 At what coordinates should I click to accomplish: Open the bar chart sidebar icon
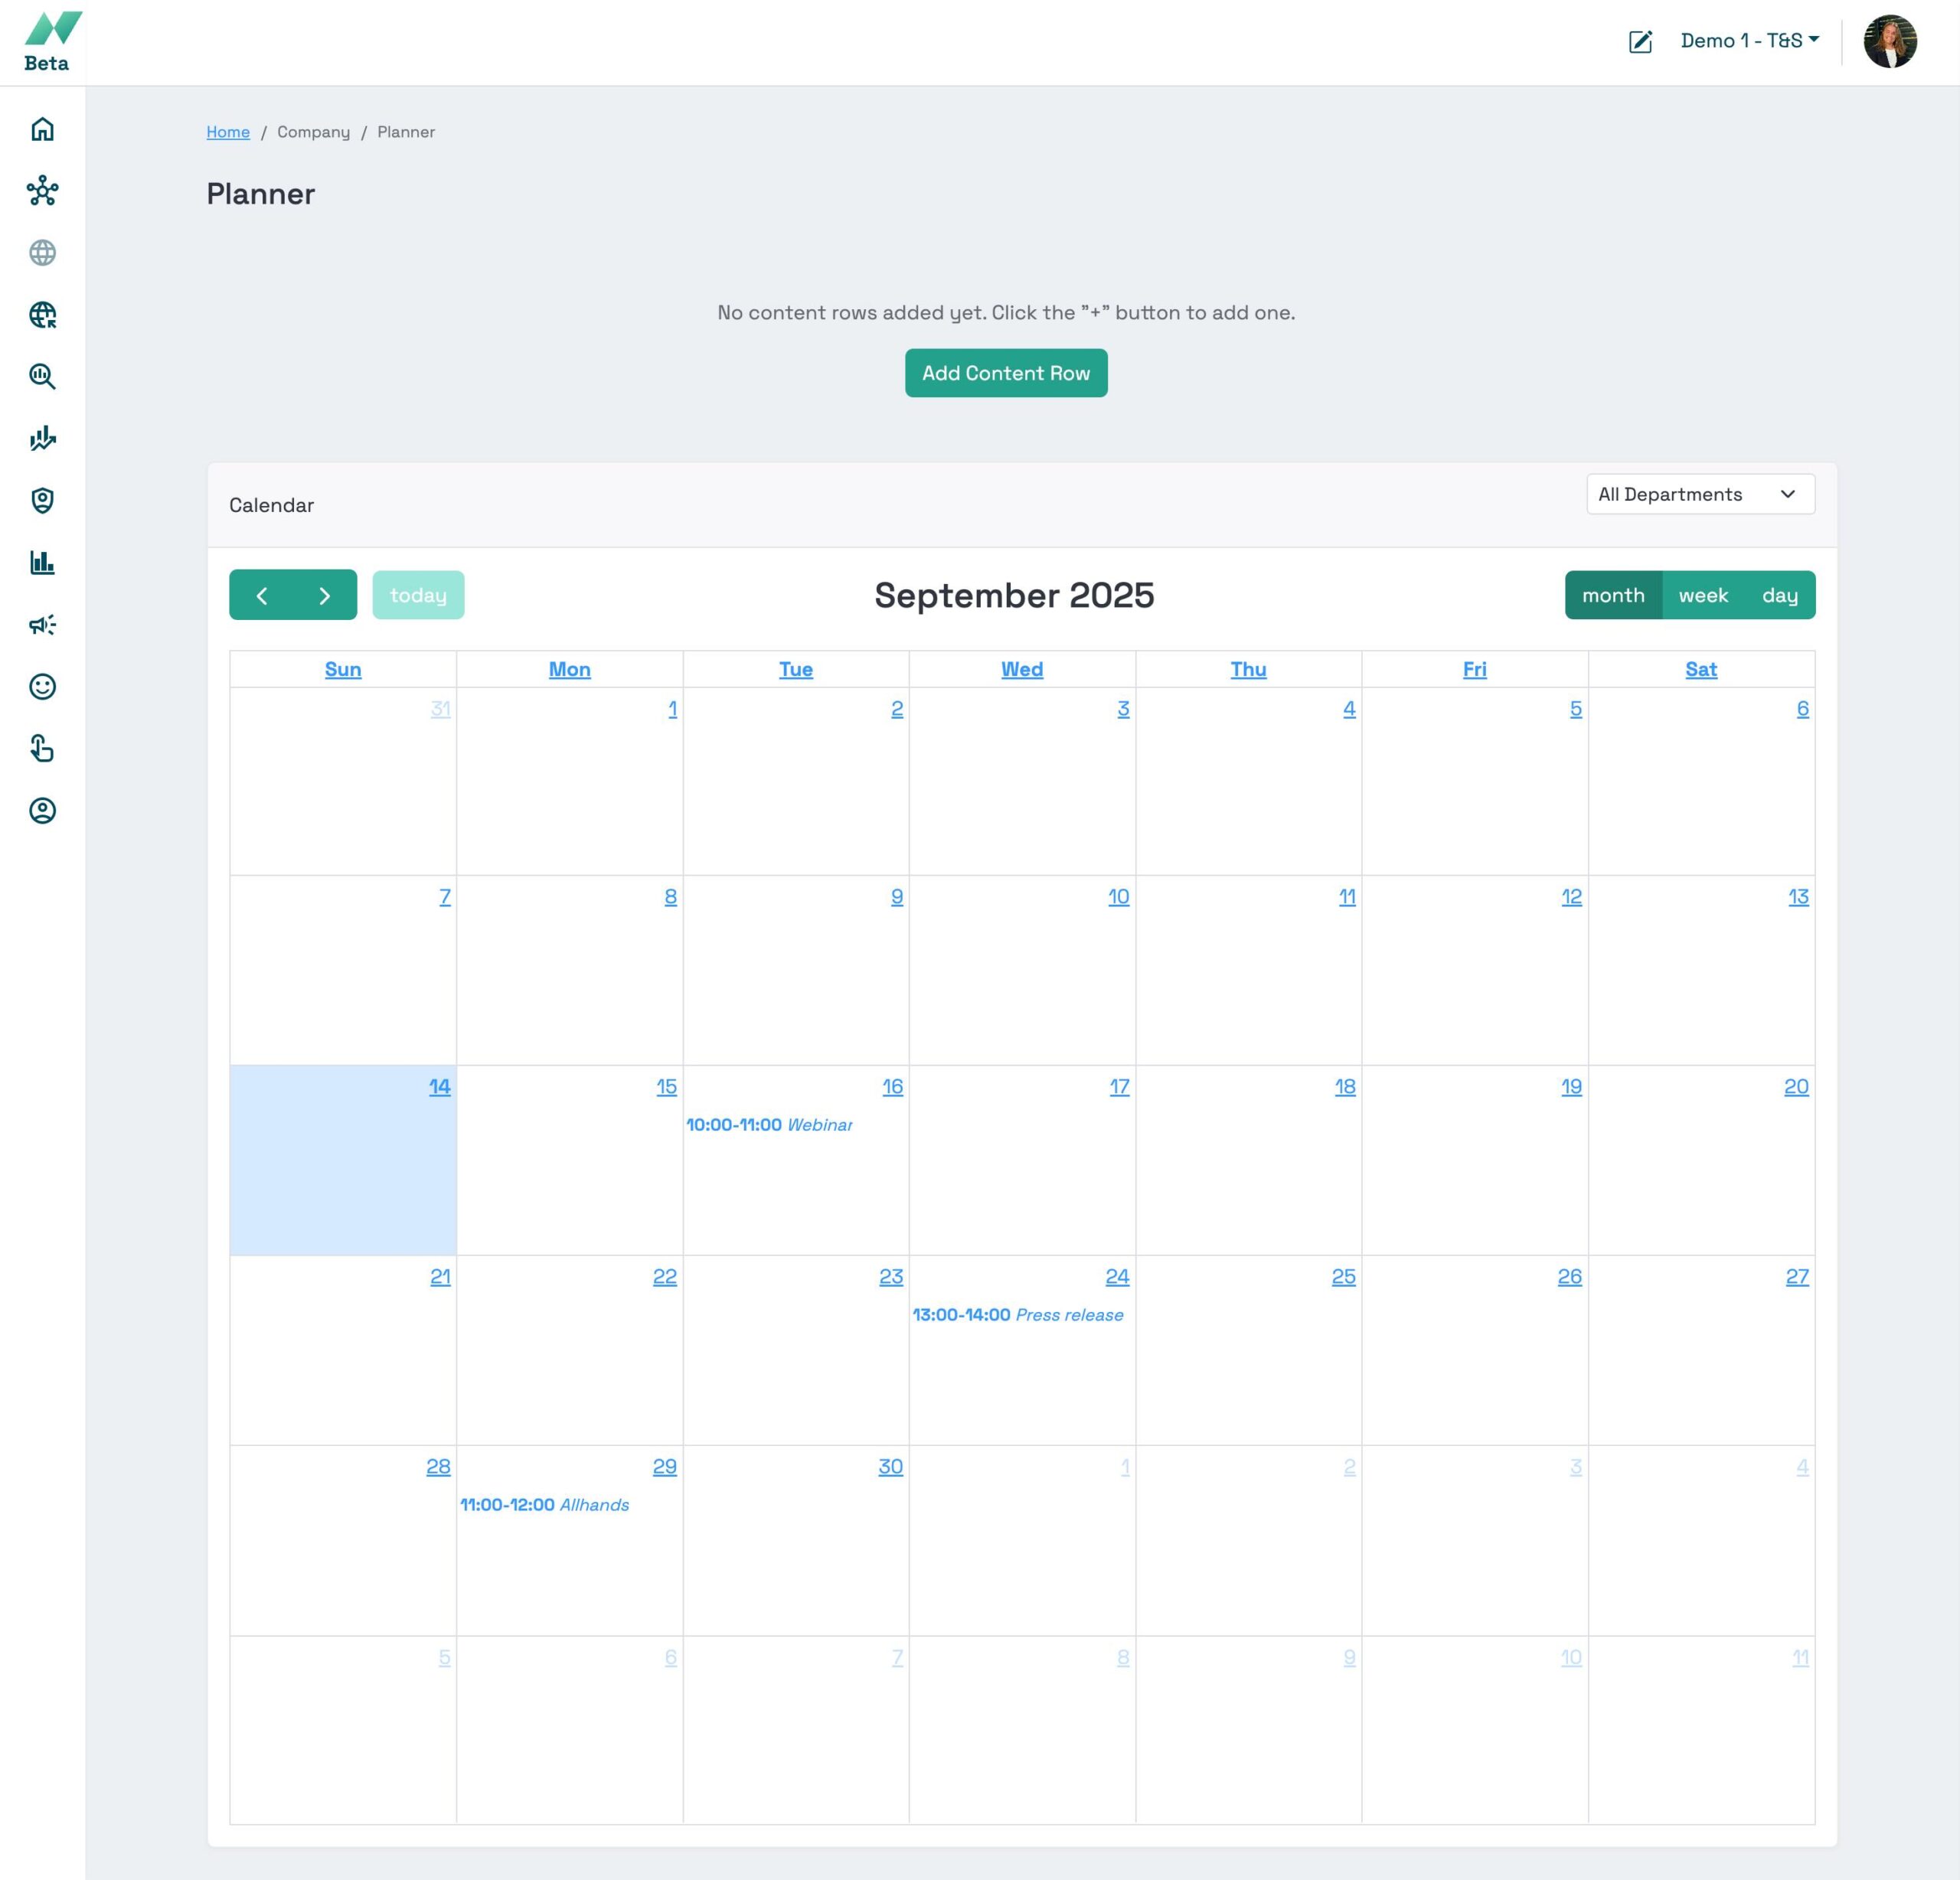pos(42,562)
